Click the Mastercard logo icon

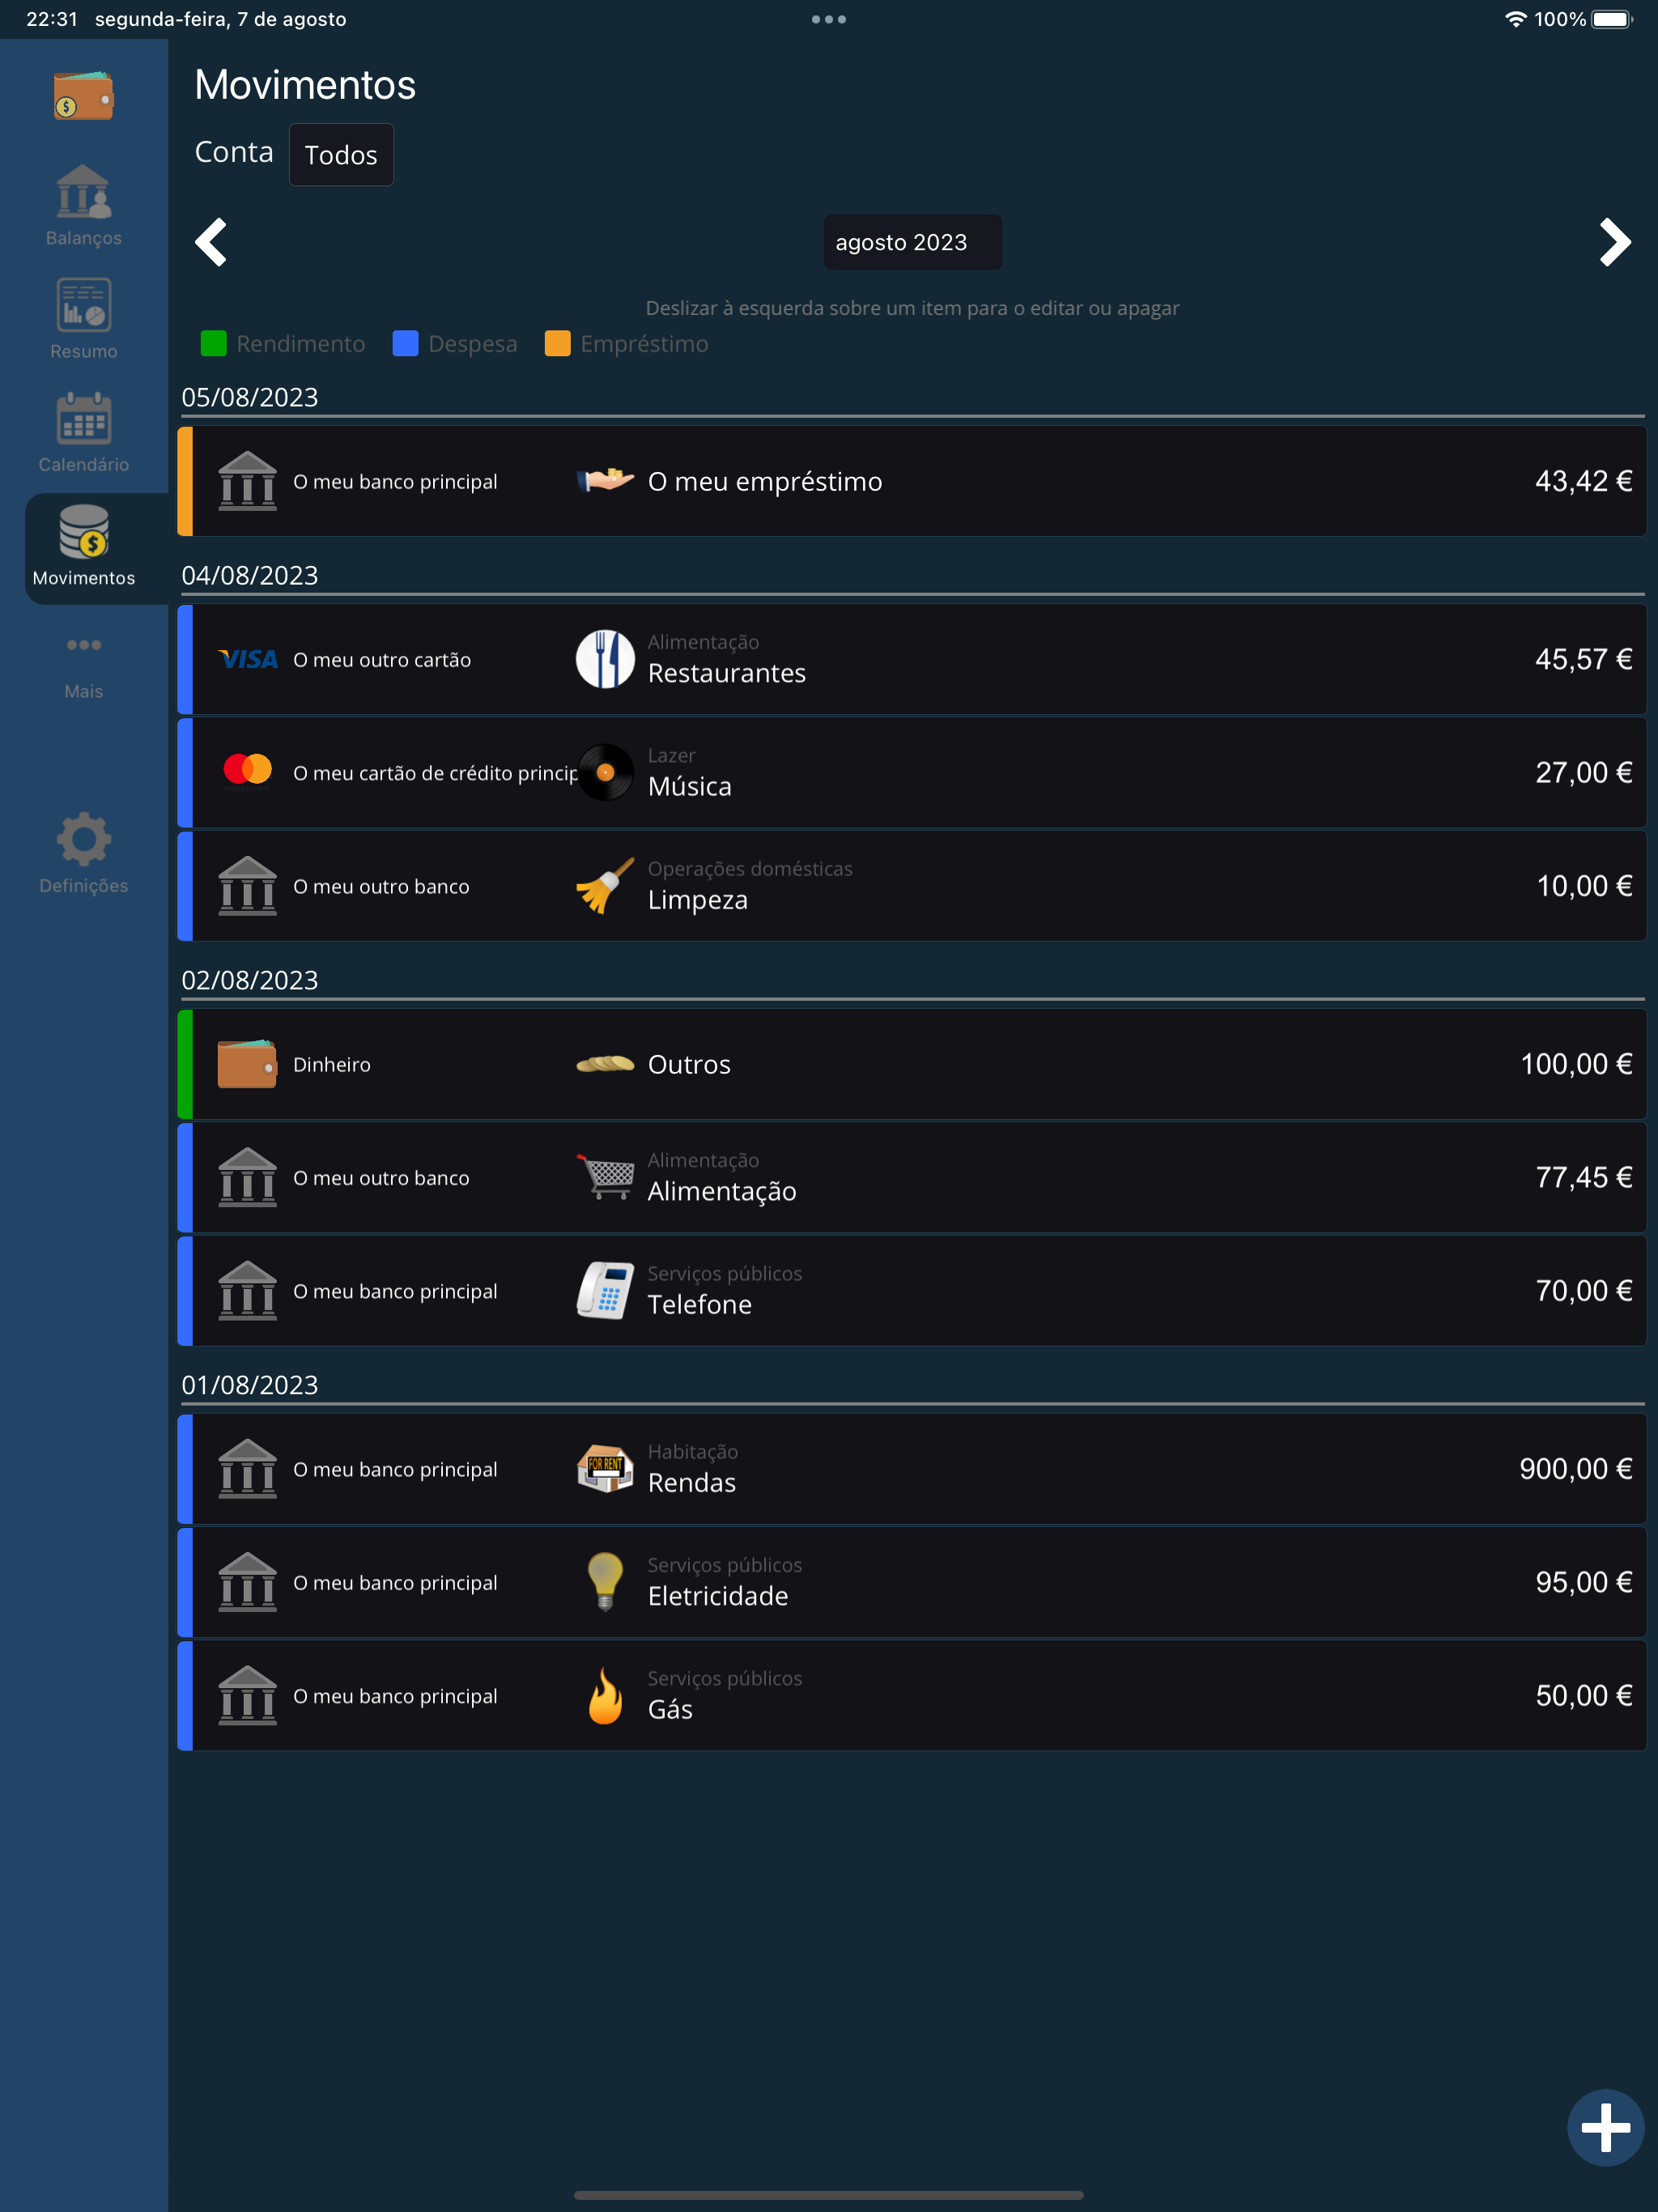tap(247, 770)
